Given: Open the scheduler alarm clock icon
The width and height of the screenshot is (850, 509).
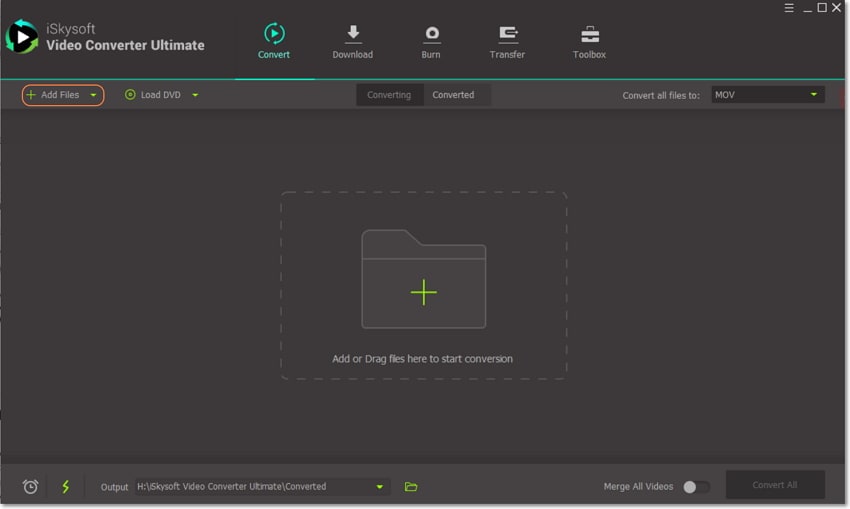Looking at the screenshot, I should coord(30,487).
